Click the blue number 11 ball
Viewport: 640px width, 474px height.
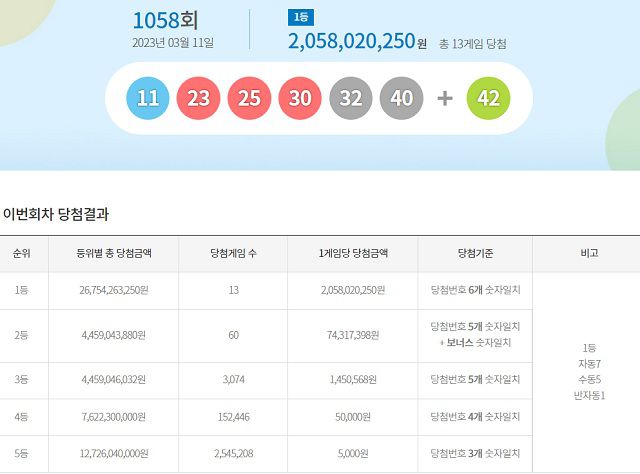coord(148,99)
